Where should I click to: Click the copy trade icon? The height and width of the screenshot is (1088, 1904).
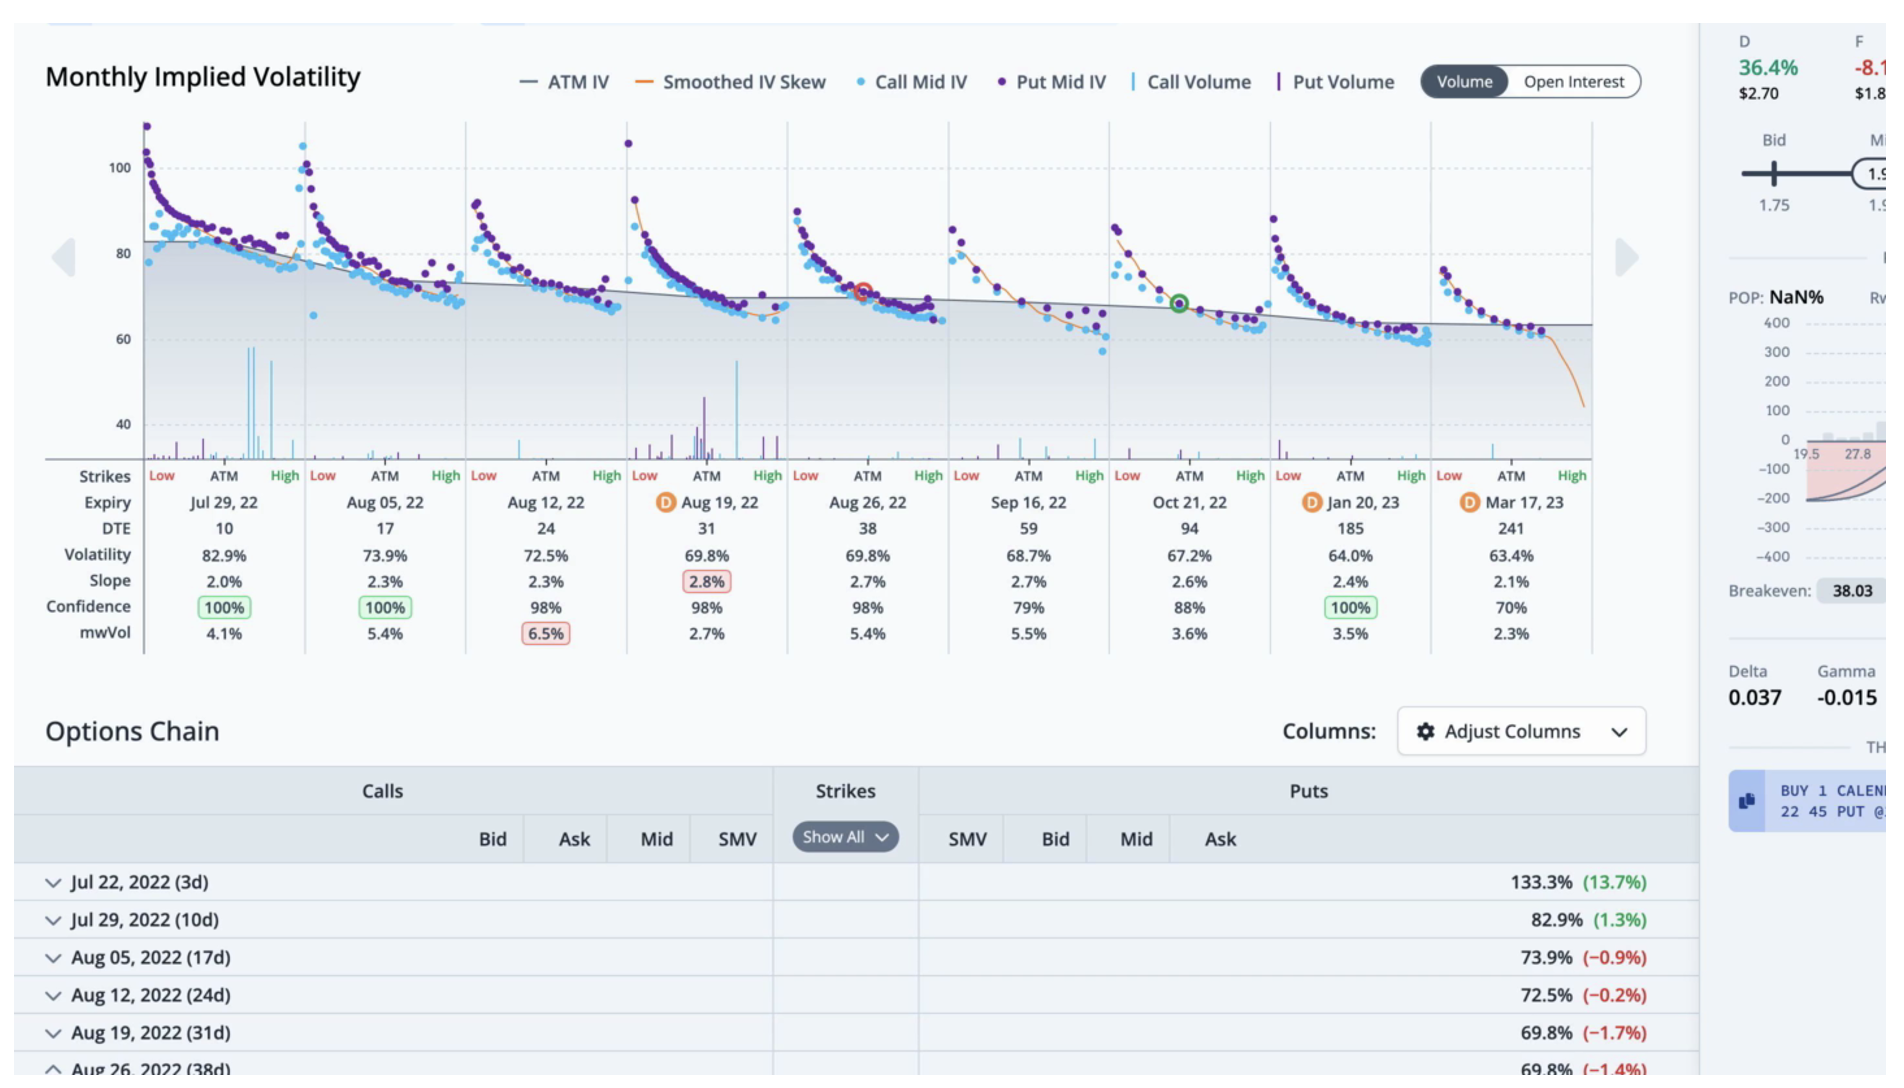[1747, 802]
